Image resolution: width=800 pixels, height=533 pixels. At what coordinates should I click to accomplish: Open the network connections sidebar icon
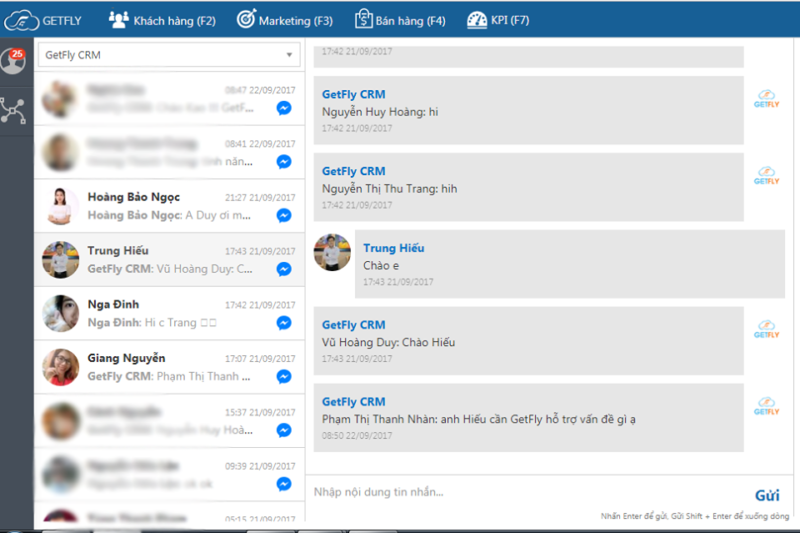13,111
